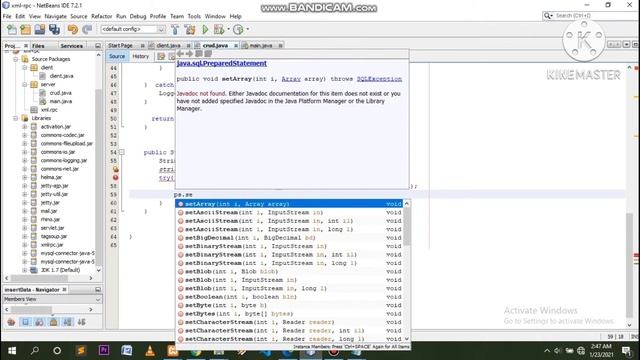Viewport: 640px width, 360px height.
Task: Select xmlrpc.jar in the Libraries
Action: 52,245
